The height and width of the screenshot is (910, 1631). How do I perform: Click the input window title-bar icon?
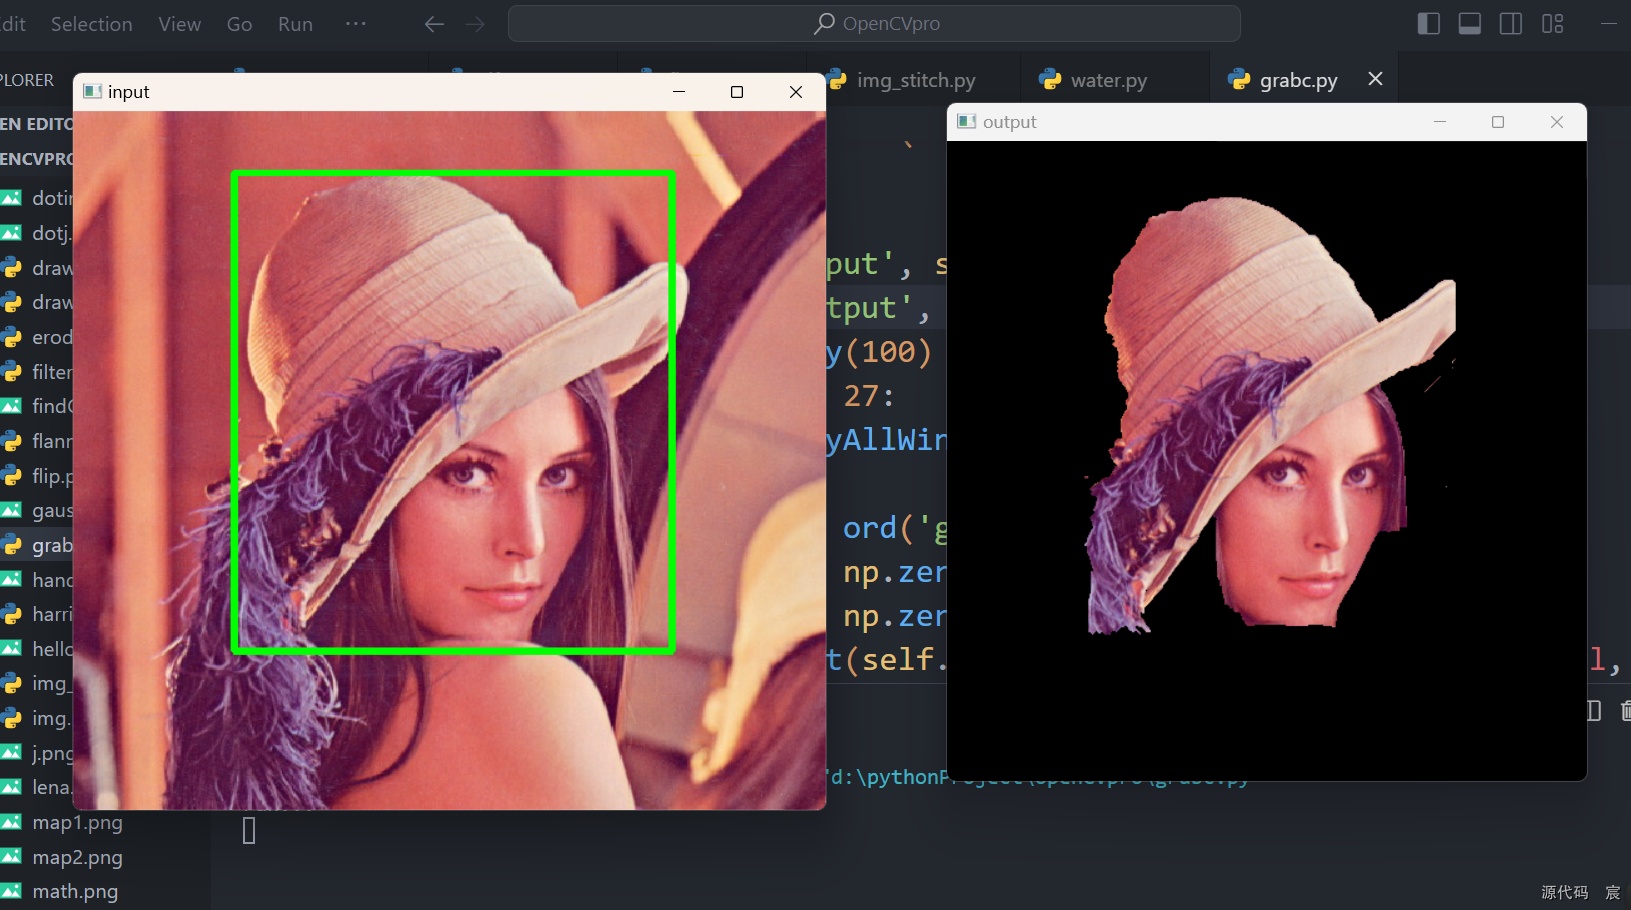click(93, 92)
